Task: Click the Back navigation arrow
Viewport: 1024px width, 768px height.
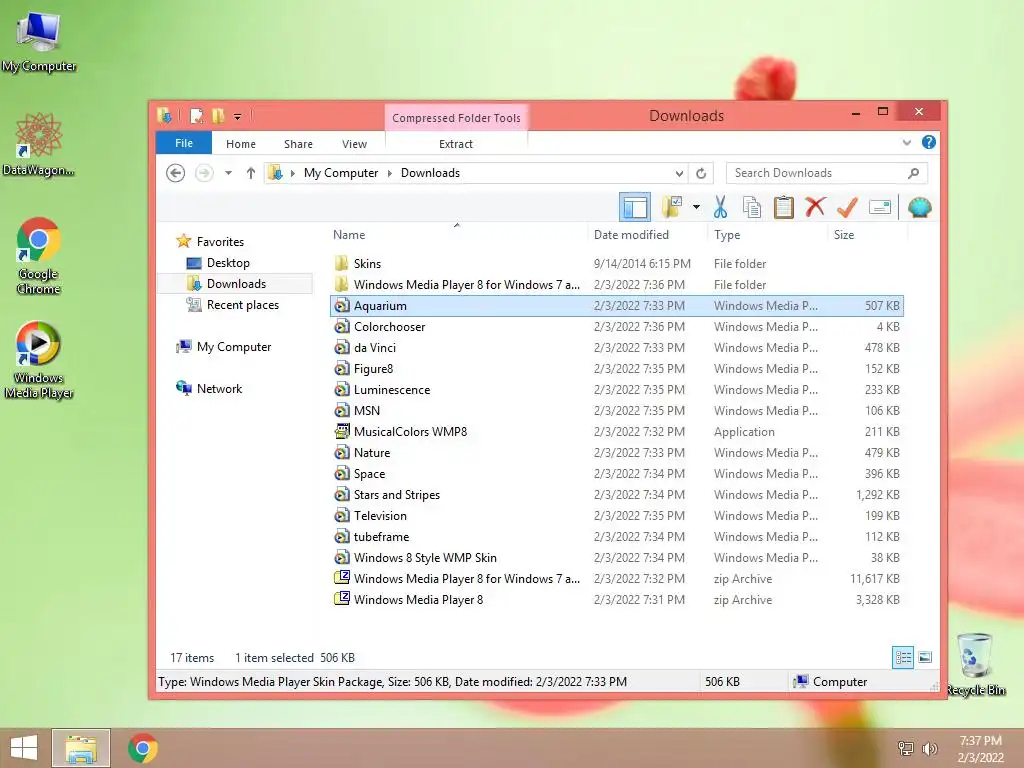Action: coord(175,173)
